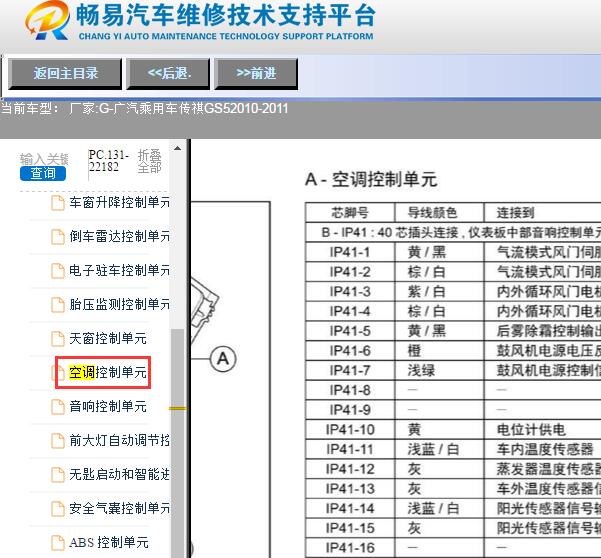Click the 畅易 platform logo icon

pyautogui.click(x=48, y=20)
